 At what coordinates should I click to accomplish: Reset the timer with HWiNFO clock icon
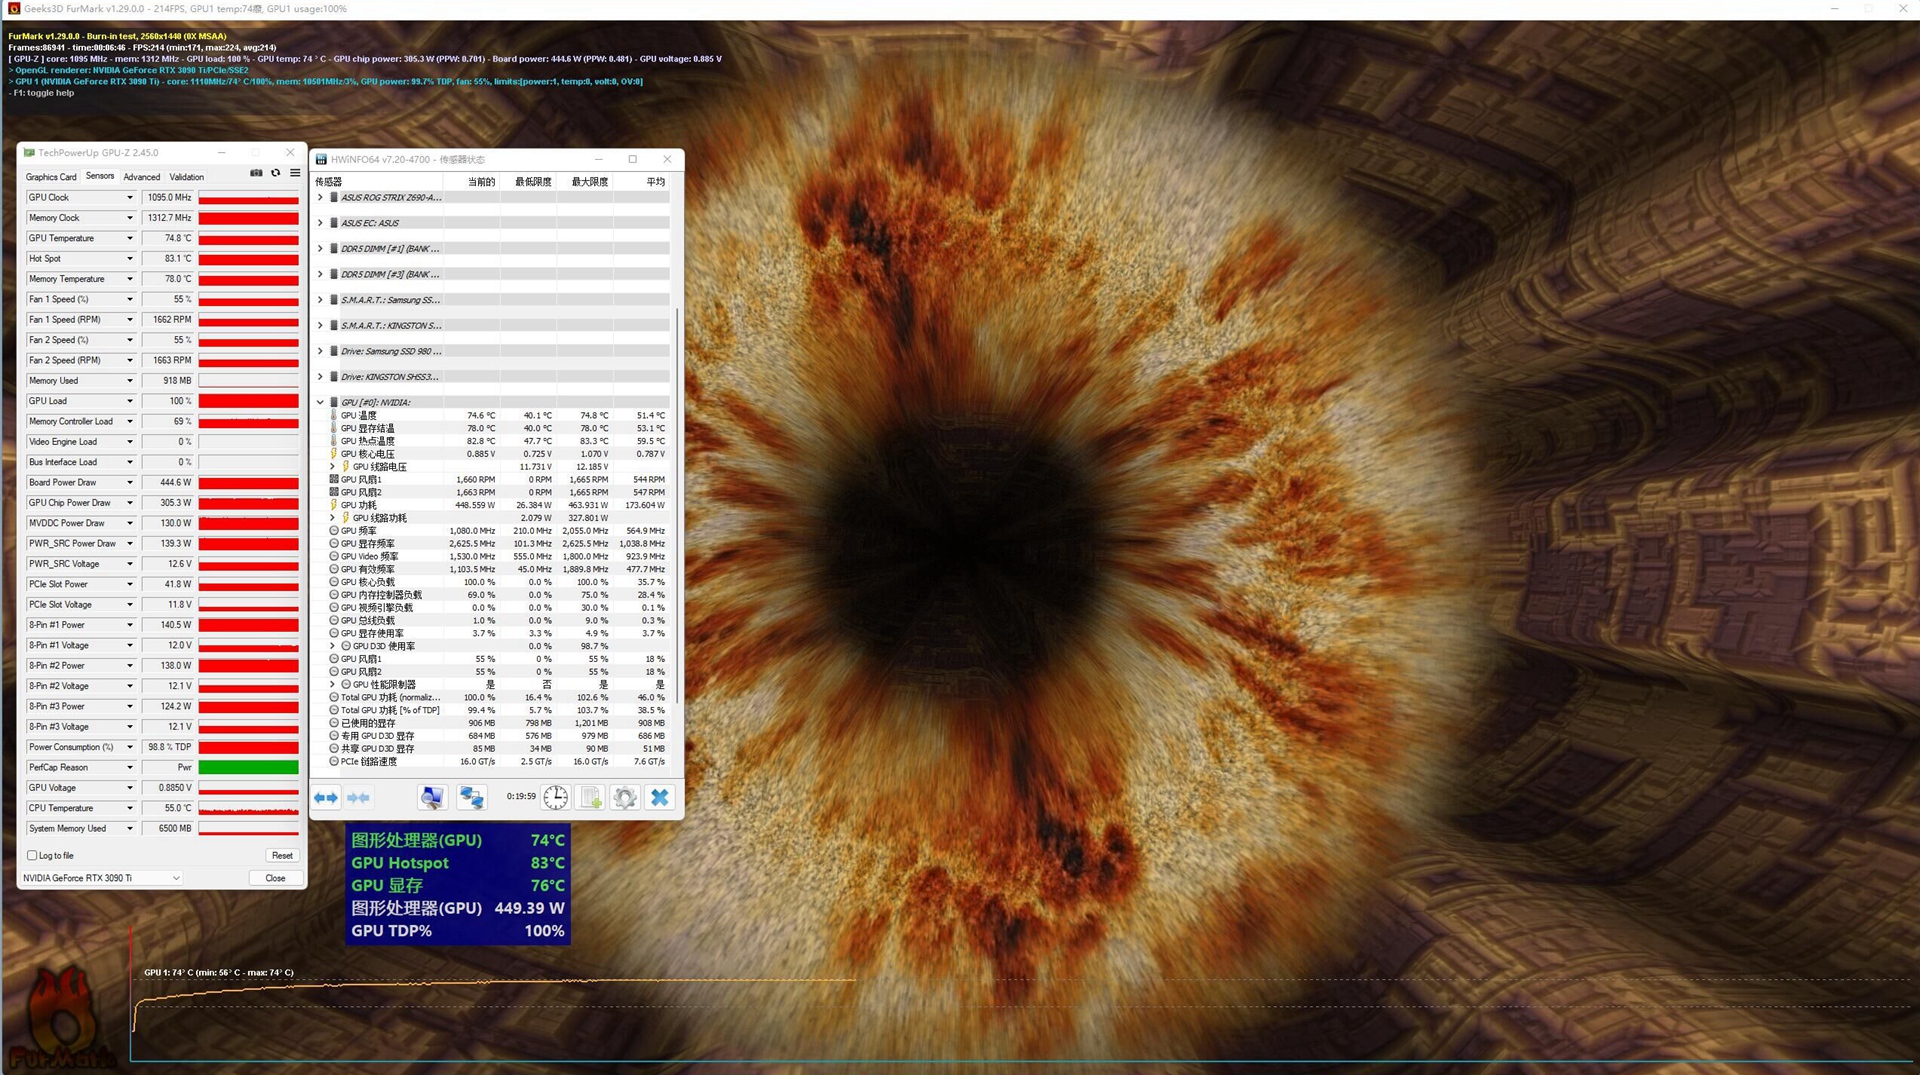[556, 797]
